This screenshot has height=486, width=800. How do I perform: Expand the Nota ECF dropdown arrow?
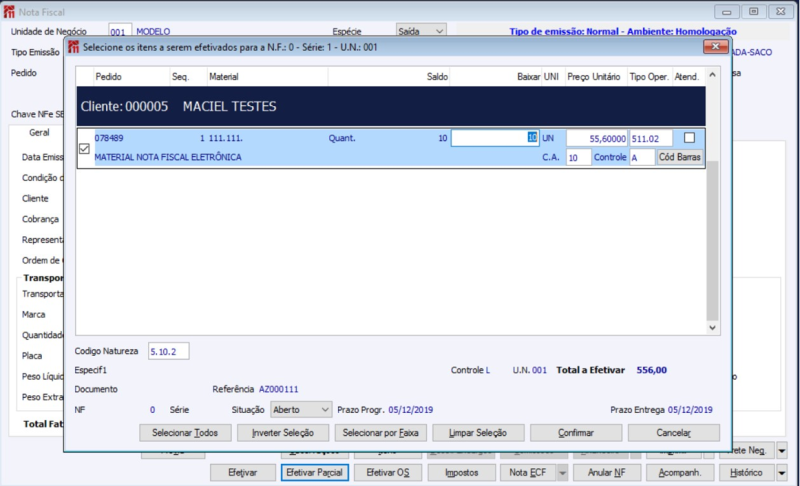tap(562, 473)
